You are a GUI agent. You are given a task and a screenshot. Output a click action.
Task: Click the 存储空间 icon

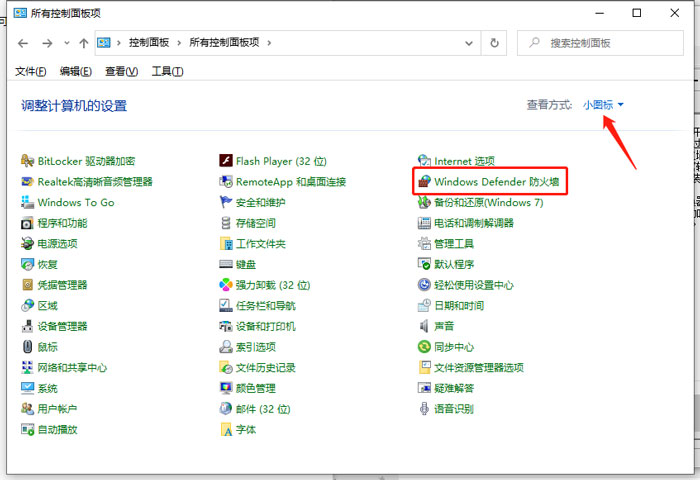pyautogui.click(x=226, y=223)
